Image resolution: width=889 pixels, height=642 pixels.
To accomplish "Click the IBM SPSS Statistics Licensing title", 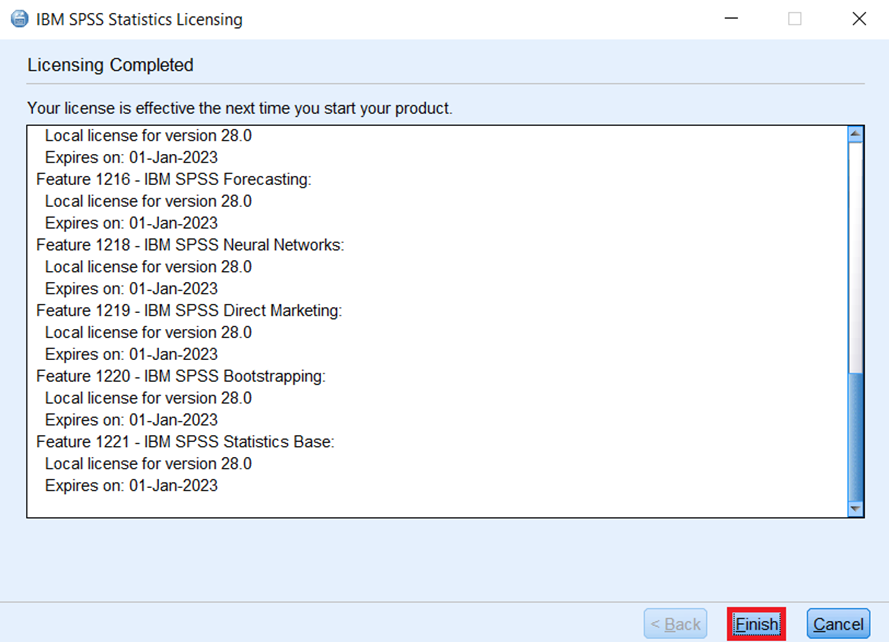I will click(x=139, y=19).
